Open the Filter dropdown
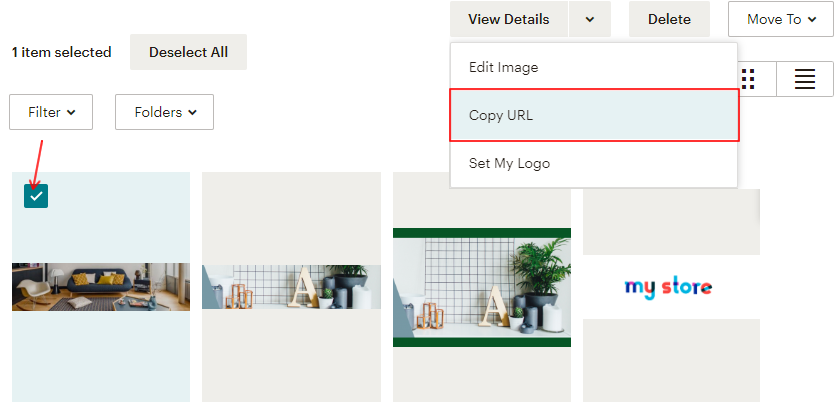 coord(51,112)
